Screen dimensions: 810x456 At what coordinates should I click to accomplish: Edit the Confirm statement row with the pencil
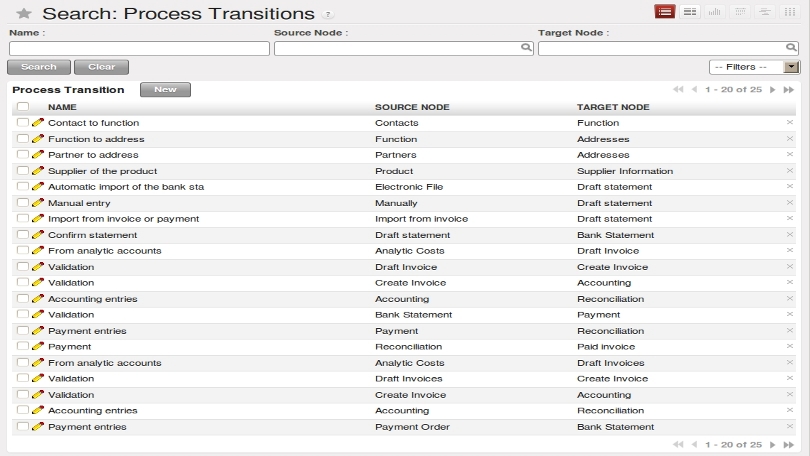[38, 234]
